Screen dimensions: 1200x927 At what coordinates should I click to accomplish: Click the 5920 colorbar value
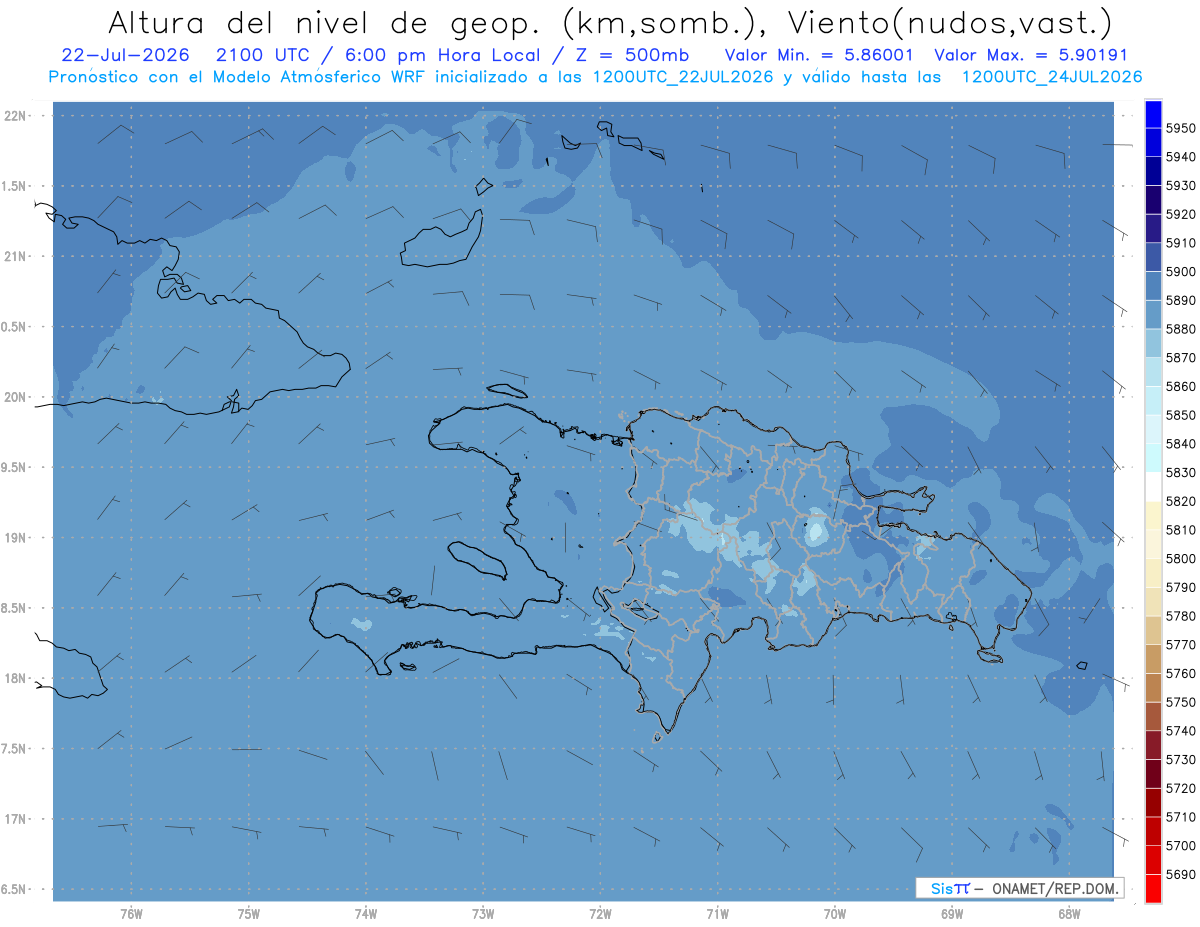point(1181,214)
